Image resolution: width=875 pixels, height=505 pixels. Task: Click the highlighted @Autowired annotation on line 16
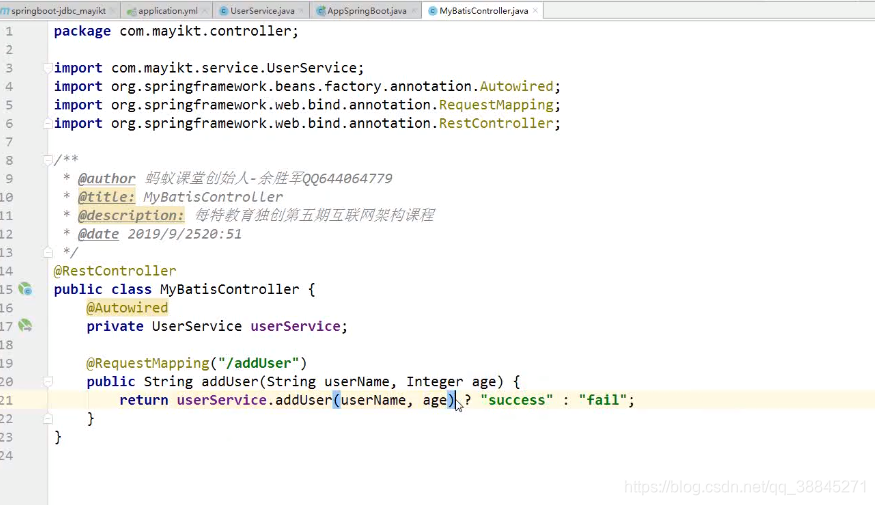click(127, 307)
